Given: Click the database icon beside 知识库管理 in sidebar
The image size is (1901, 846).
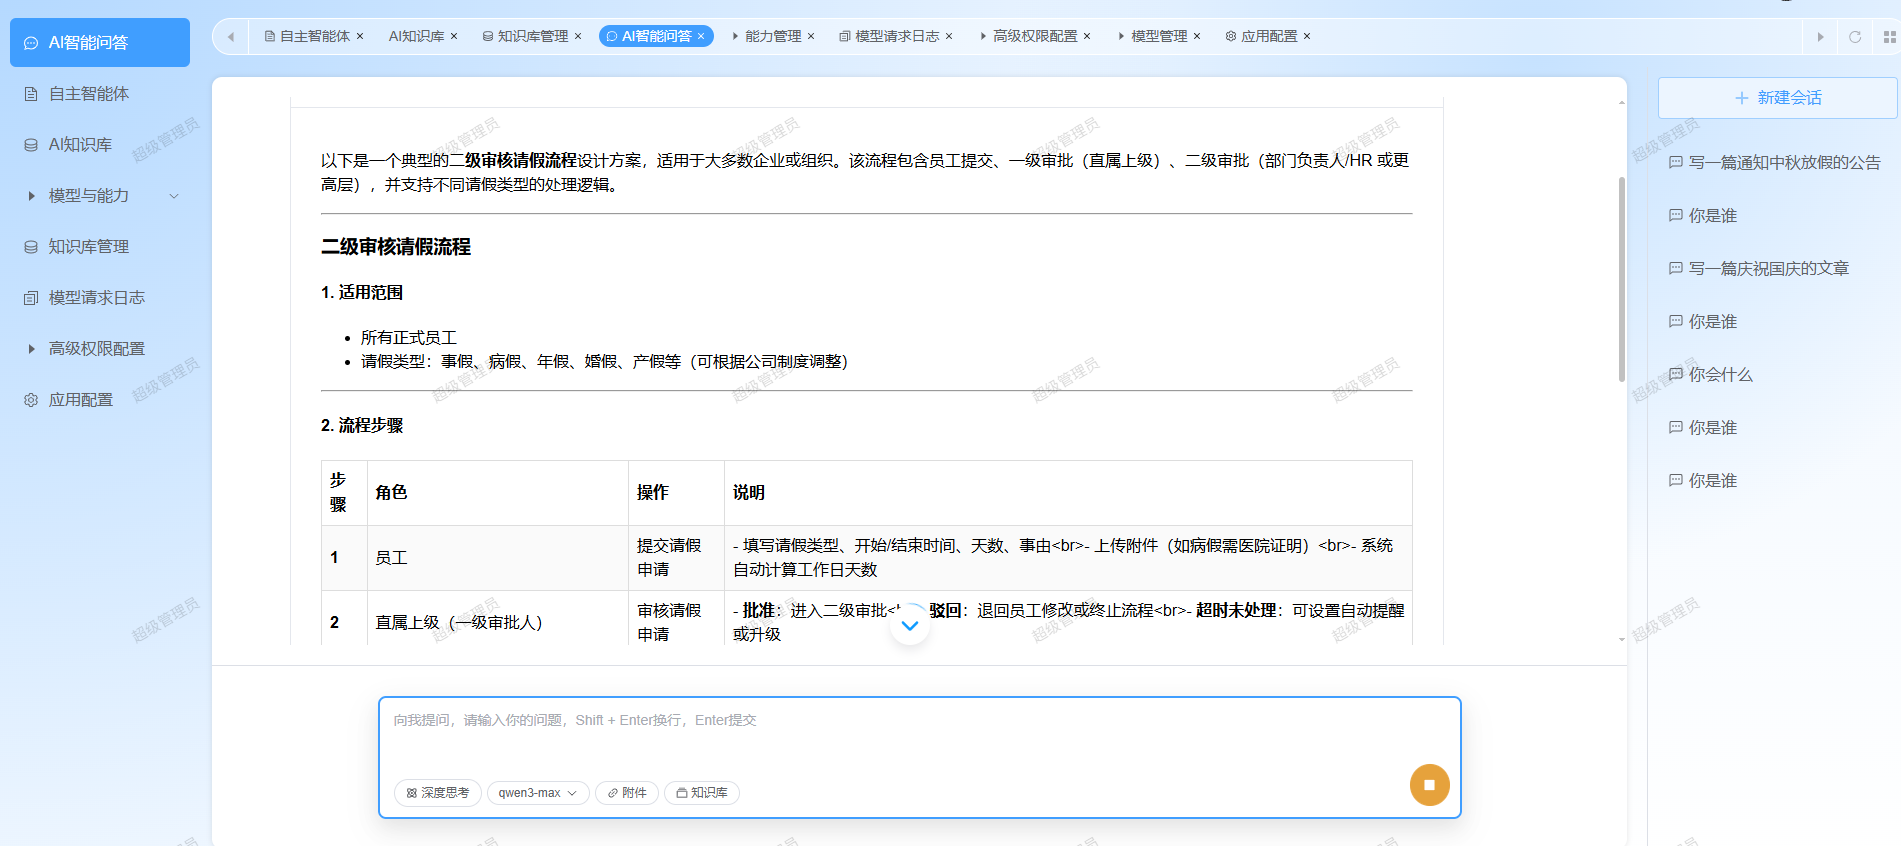Looking at the screenshot, I should pyautogui.click(x=31, y=247).
